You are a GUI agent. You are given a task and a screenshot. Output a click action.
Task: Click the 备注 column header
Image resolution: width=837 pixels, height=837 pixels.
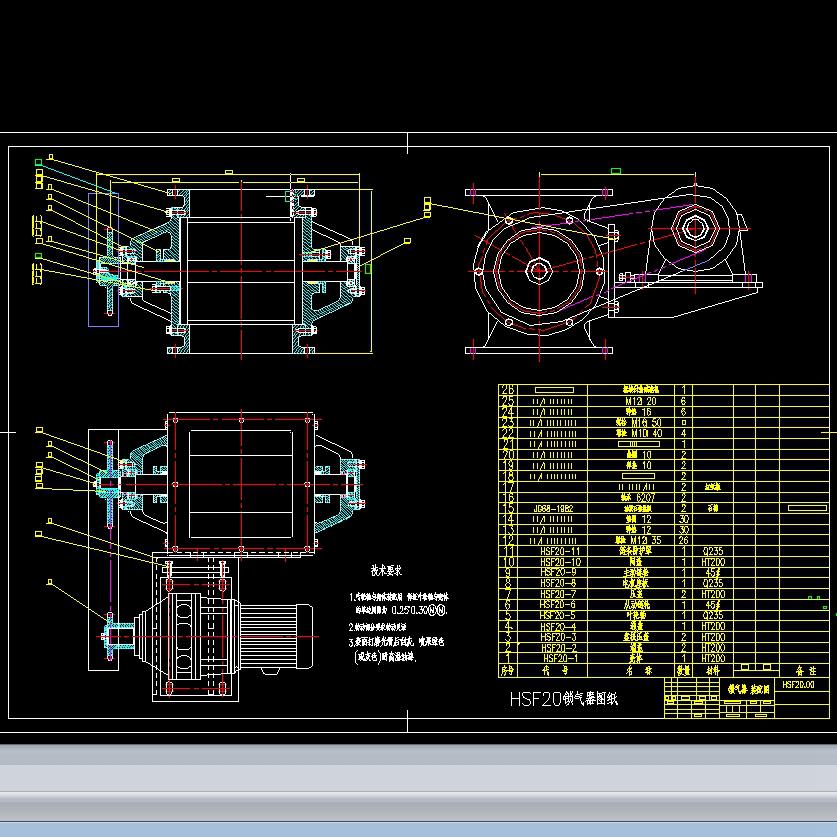pyautogui.click(x=806, y=670)
